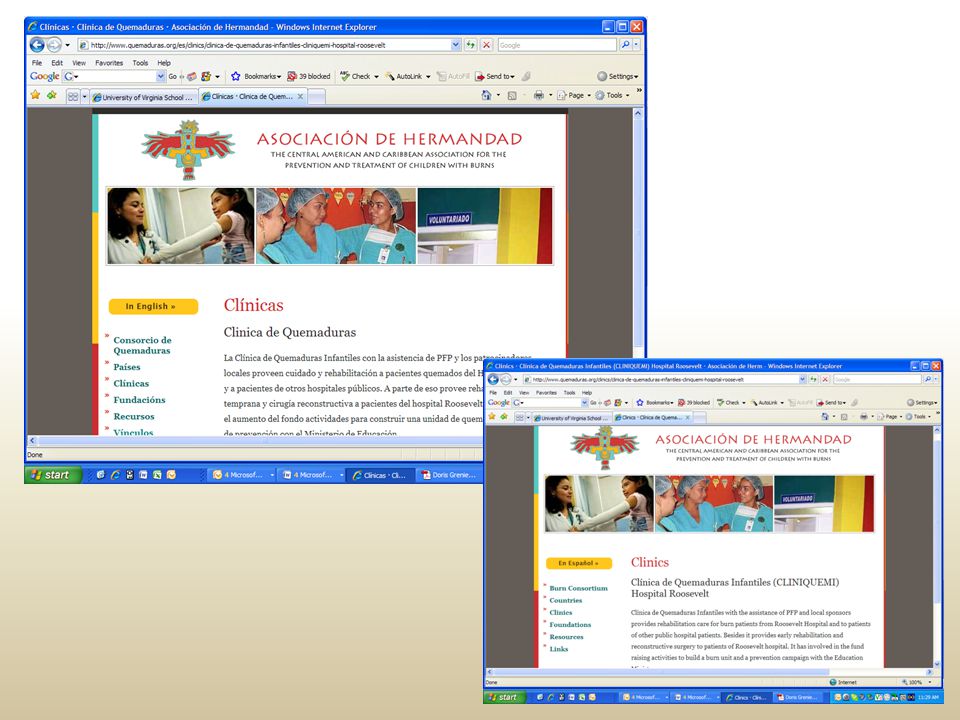Open tab list arrow in Spanish window
This screenshot has height=720, width=960.
click(84, 96)
